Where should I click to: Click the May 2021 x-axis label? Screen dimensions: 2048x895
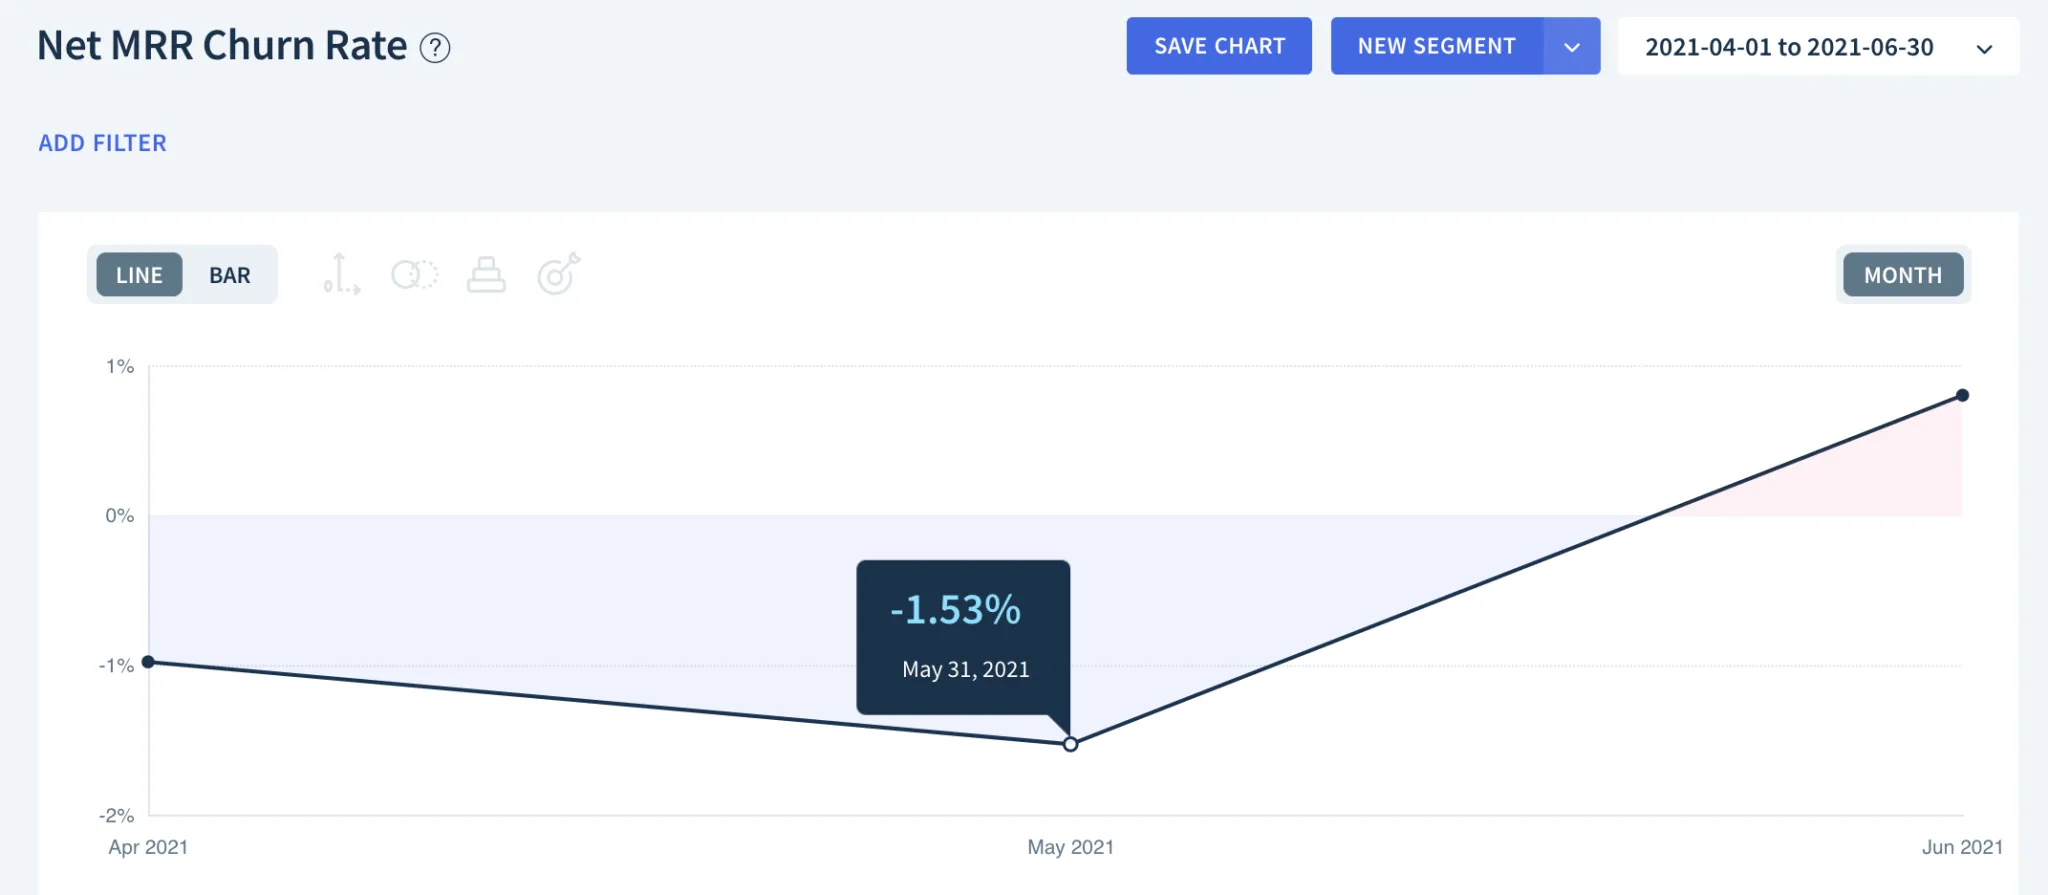point(1070,847)
